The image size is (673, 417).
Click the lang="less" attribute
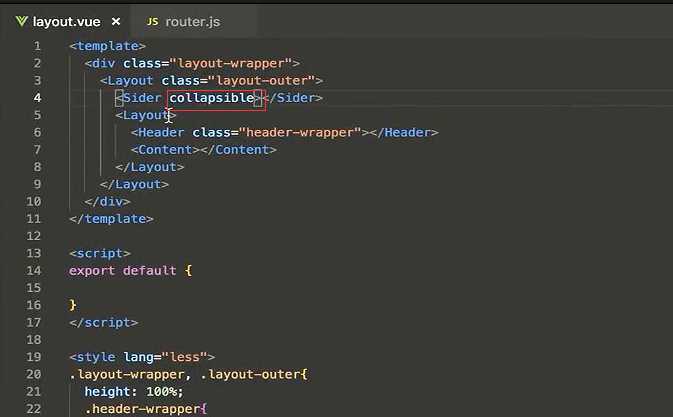165,357
